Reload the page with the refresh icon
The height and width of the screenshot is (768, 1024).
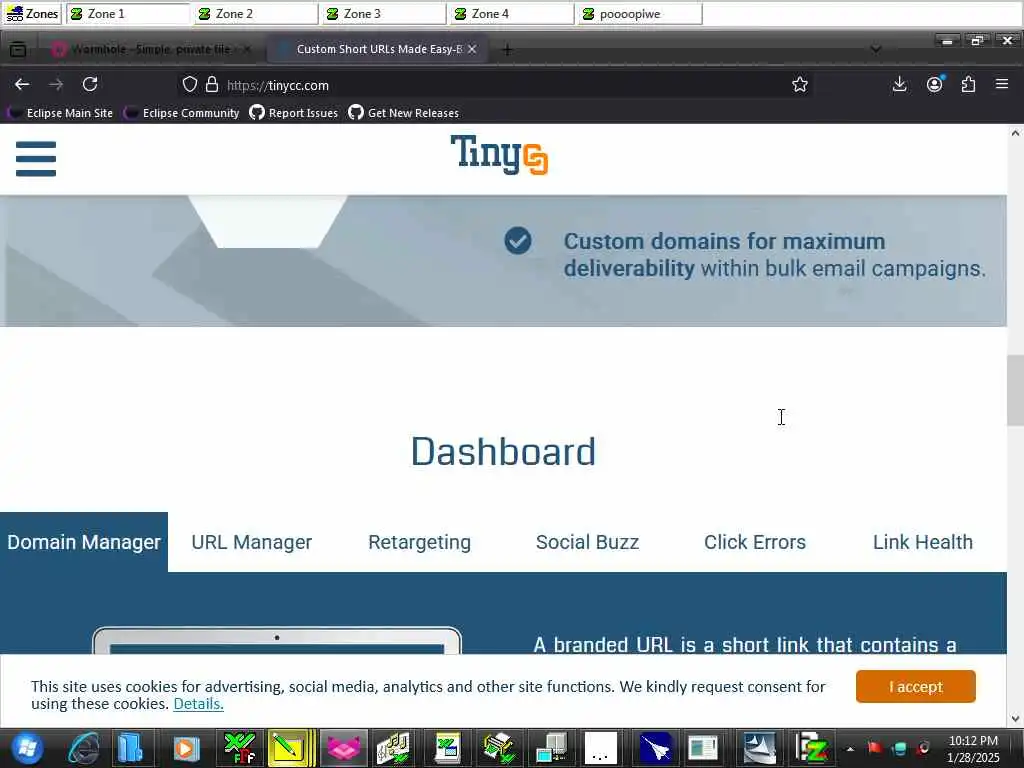point(90,84)
